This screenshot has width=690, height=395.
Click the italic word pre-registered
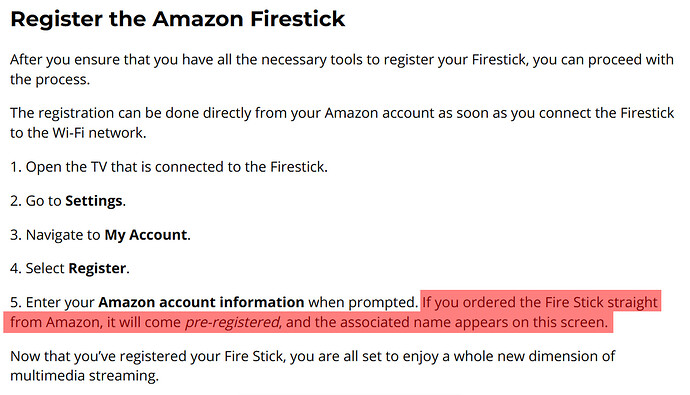(232, 322)
